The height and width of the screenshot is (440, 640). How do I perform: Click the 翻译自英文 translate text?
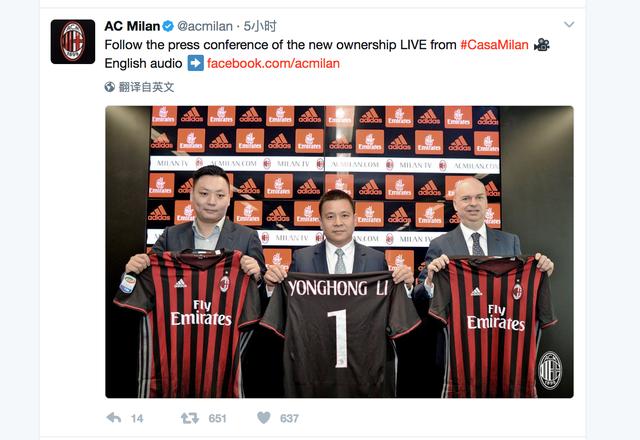click(x=147, y=87)
